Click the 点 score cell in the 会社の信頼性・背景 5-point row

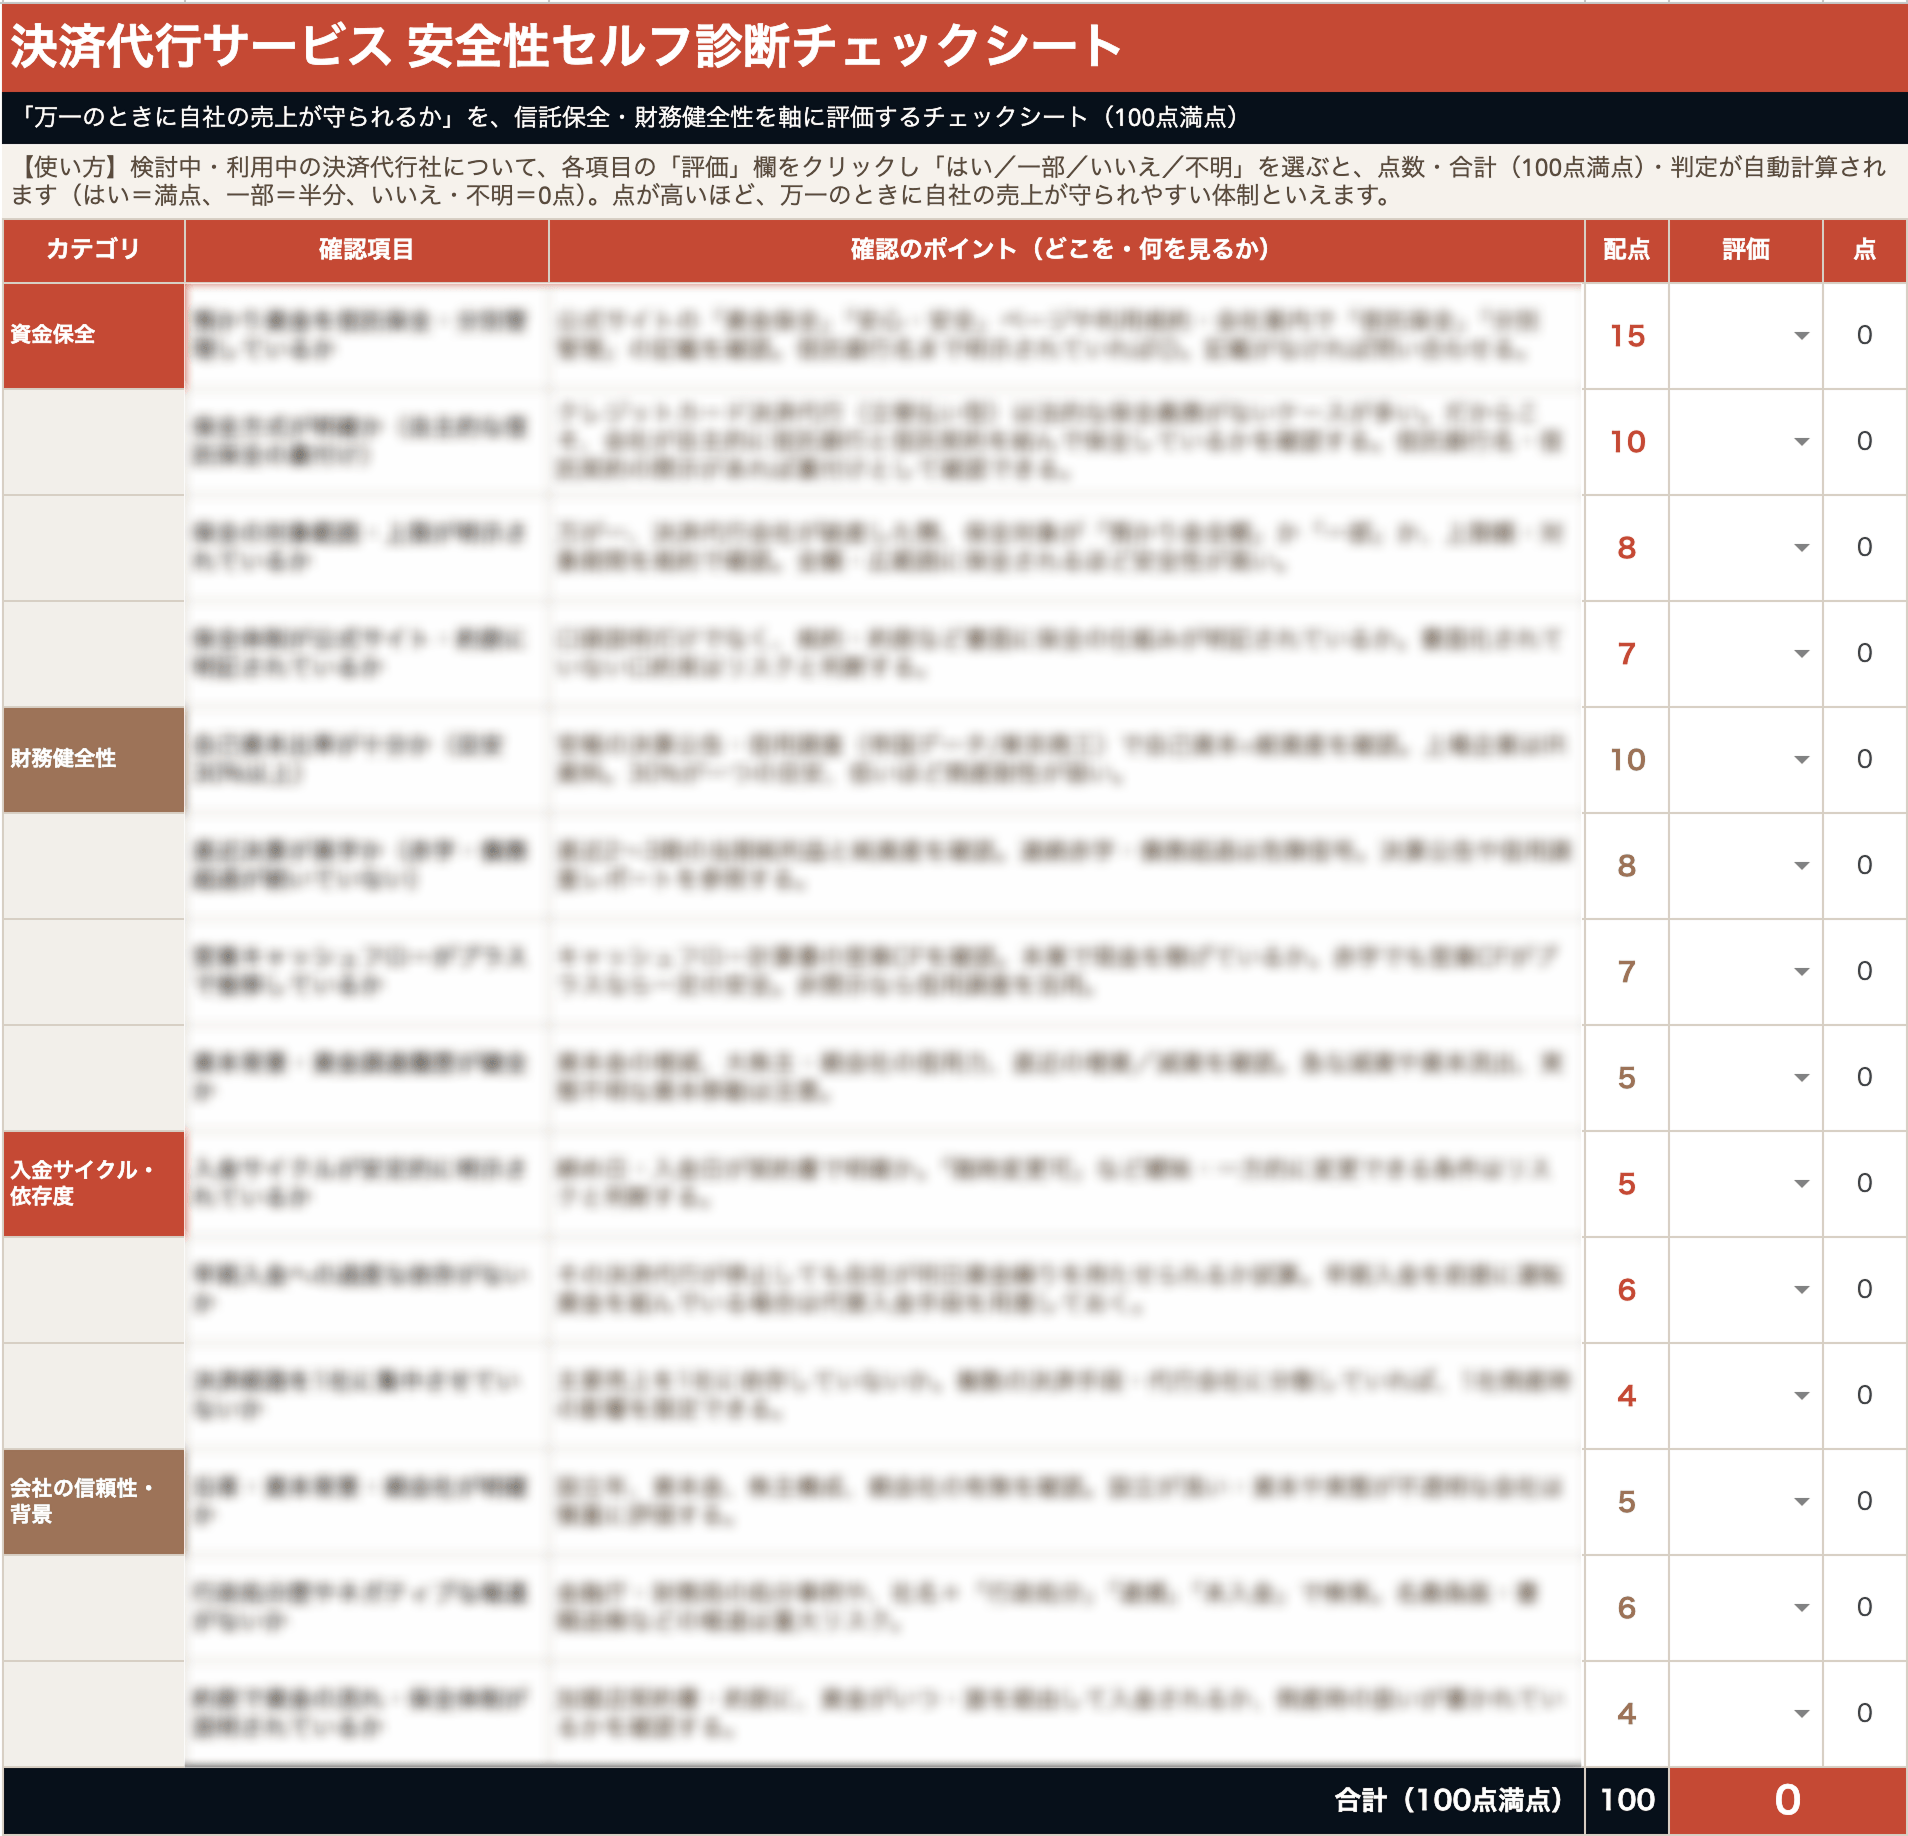pyautogui.click(x=1865, y=1502)
